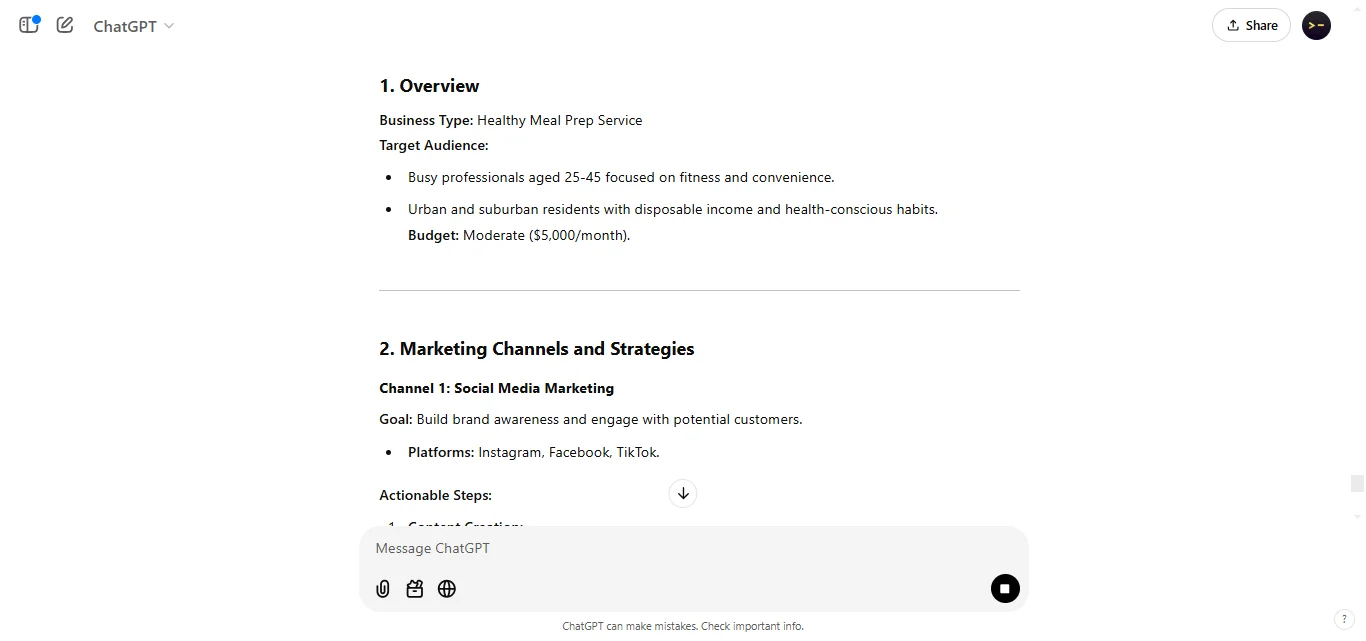Open help via the question mark icon
This screenshot has width=1366, height=641.
(x=1344, y=619)
